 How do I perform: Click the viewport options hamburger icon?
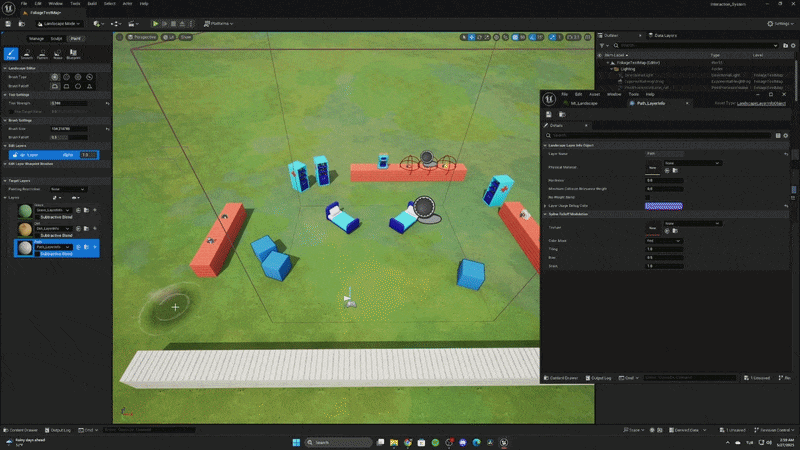tap(119, 37)
